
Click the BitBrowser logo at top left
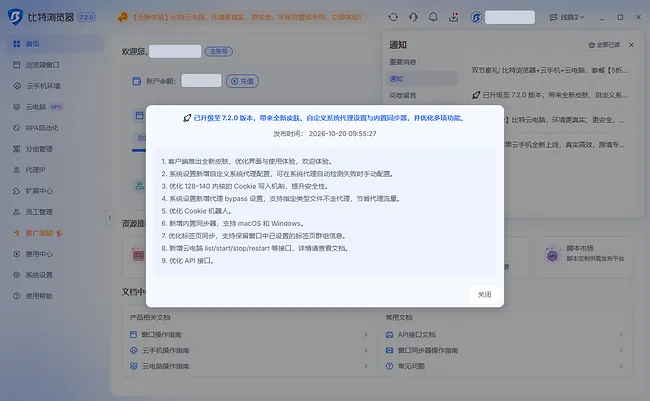15,17
